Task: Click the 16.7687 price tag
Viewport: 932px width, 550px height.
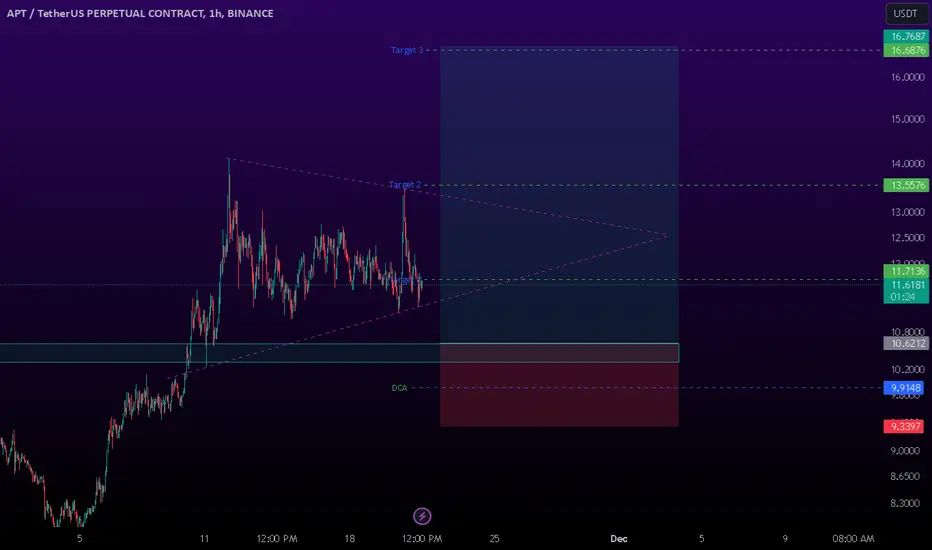Action: click(x=906, y=36)
